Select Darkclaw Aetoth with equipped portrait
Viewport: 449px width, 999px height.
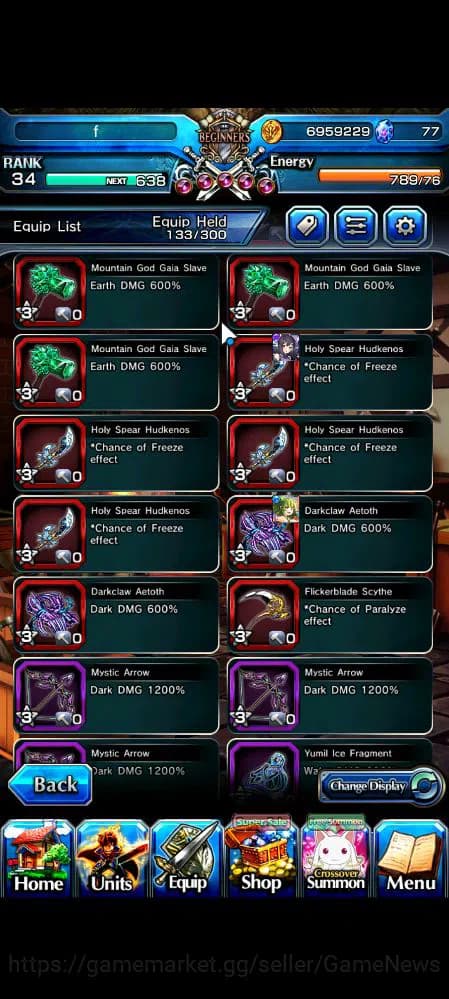pos(330,534)
